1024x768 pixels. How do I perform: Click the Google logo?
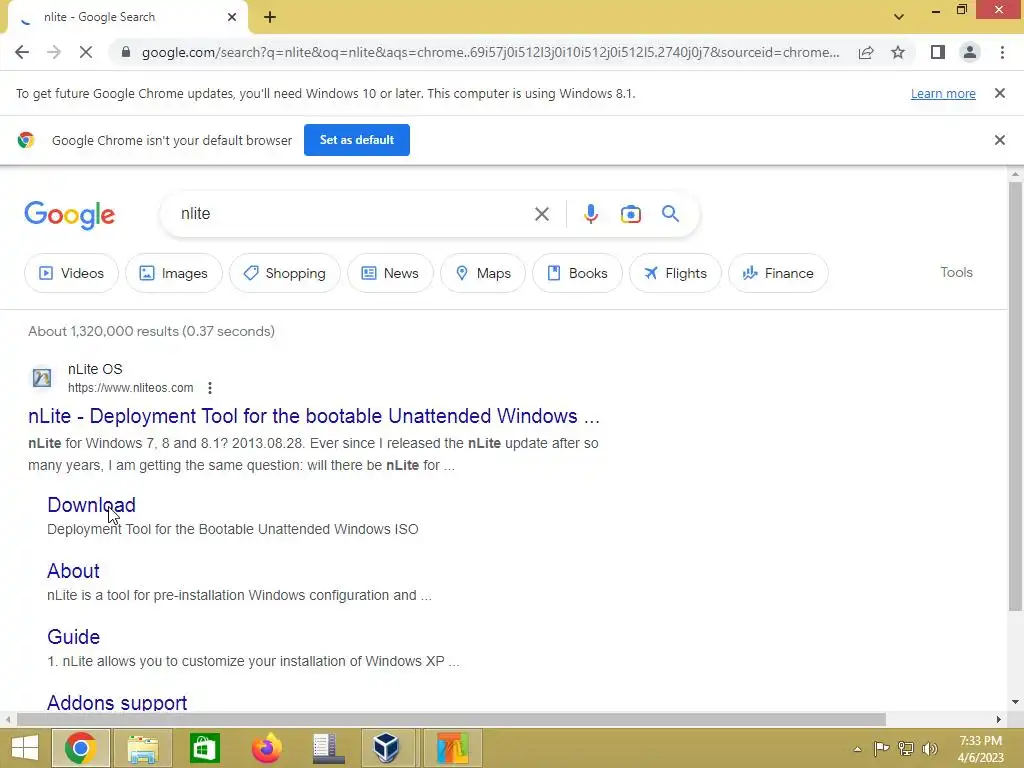70,215
